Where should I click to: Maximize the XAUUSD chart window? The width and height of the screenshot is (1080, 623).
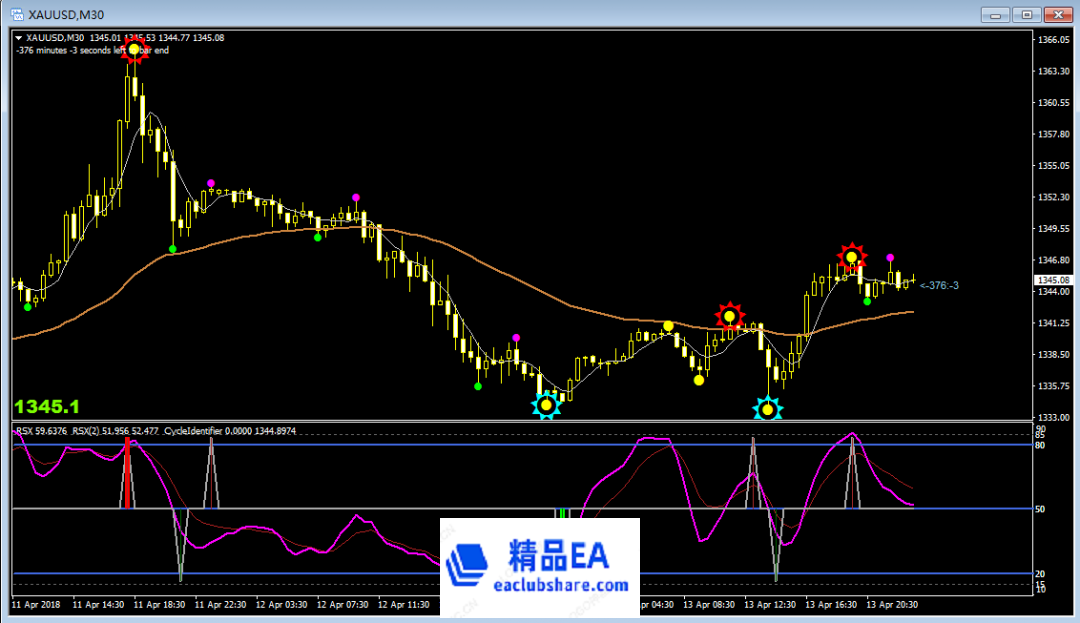point(1025,15)
